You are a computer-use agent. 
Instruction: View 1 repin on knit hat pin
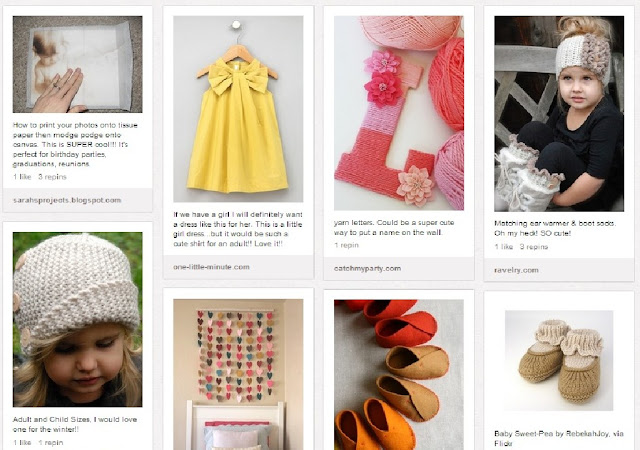(x=51, y=442)
